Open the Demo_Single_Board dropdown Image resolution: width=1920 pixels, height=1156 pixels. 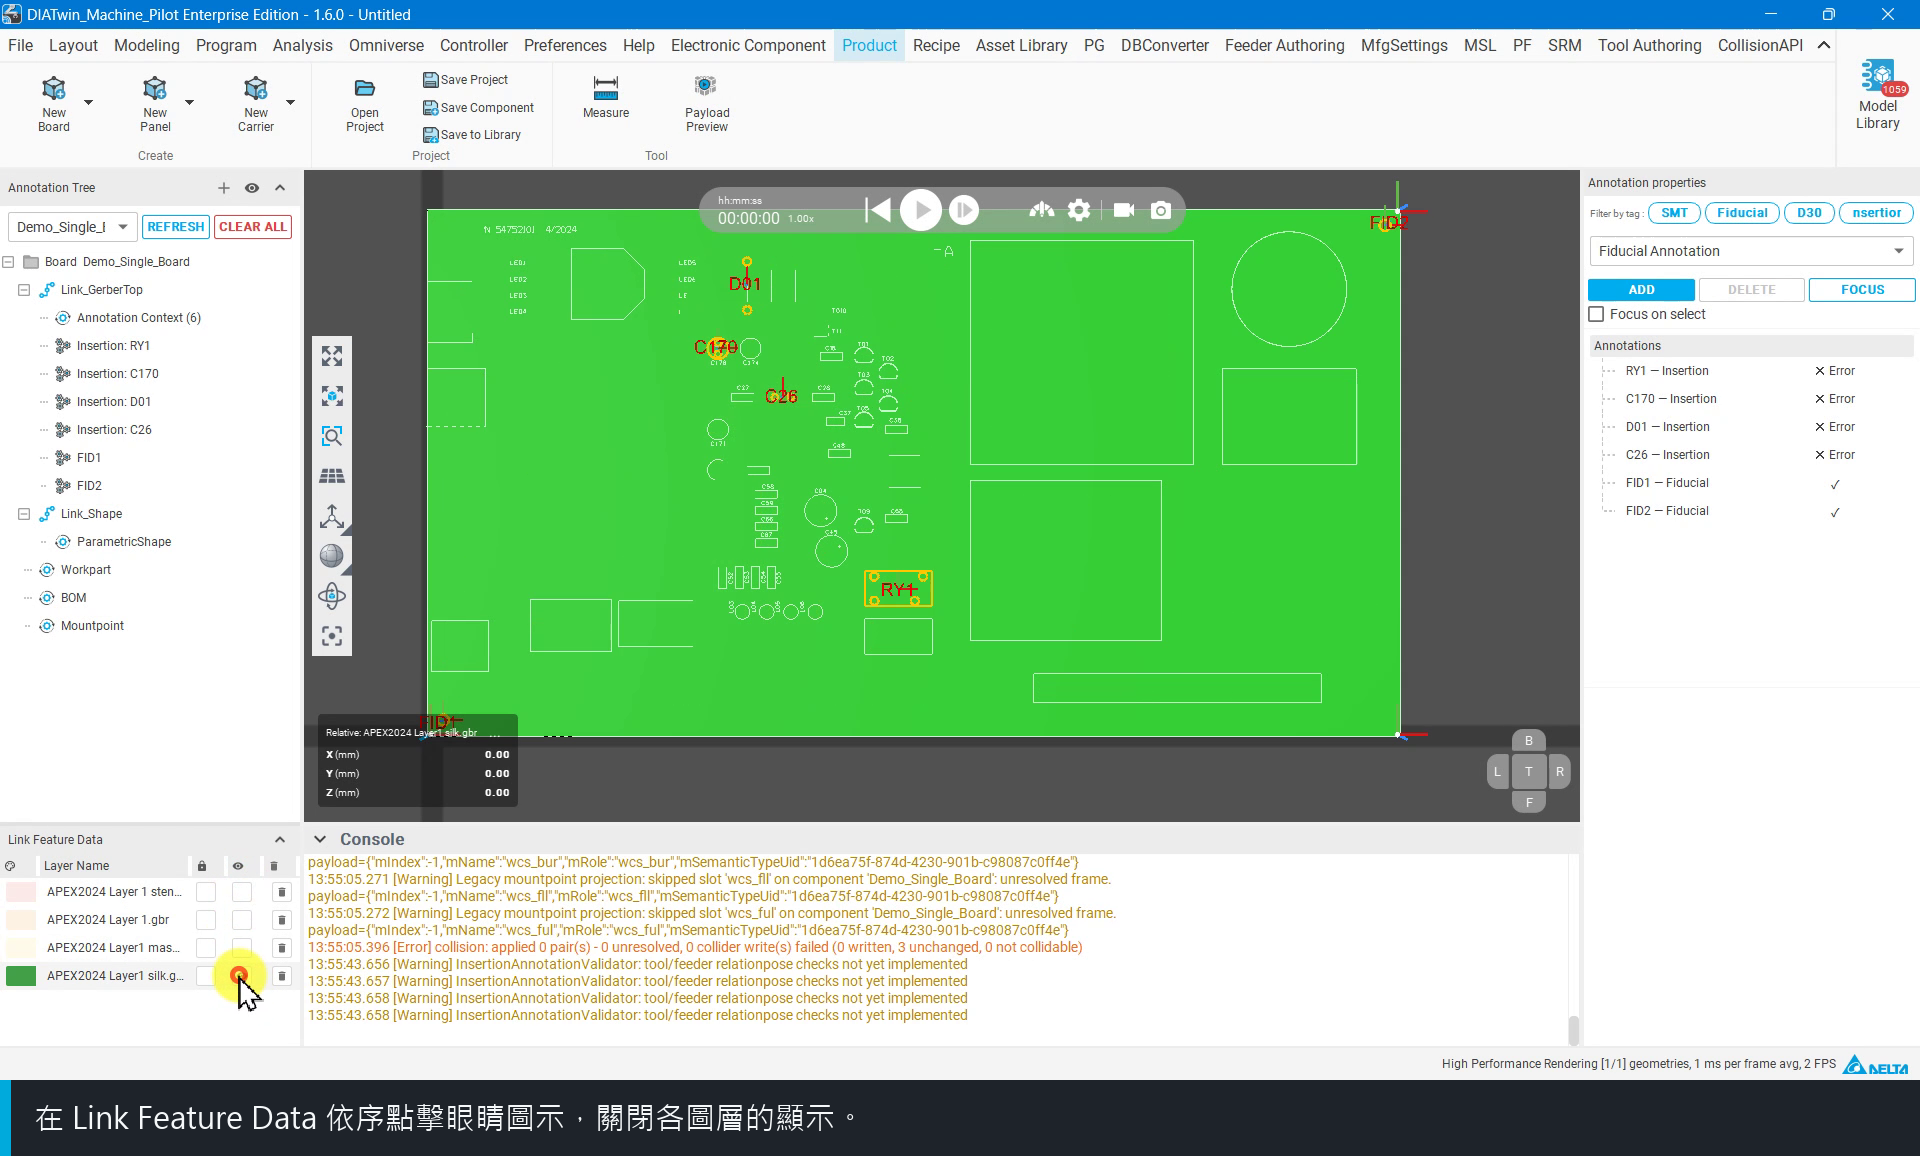coord(72,227)
